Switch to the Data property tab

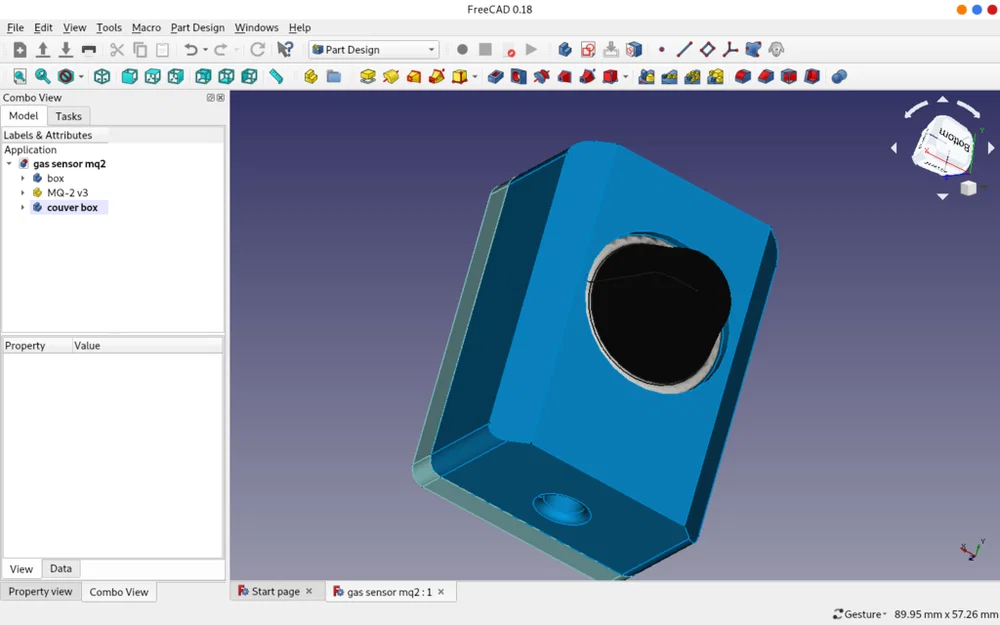(61, 568)
